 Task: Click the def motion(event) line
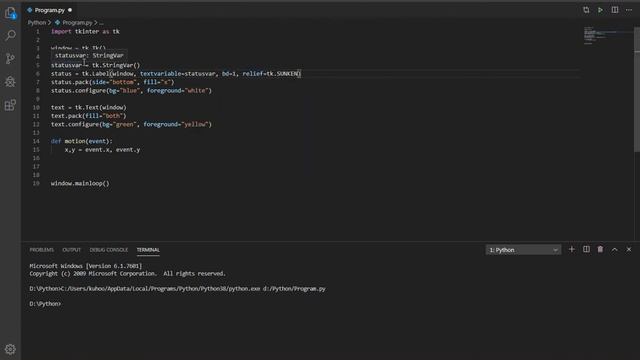click(82, 141)
